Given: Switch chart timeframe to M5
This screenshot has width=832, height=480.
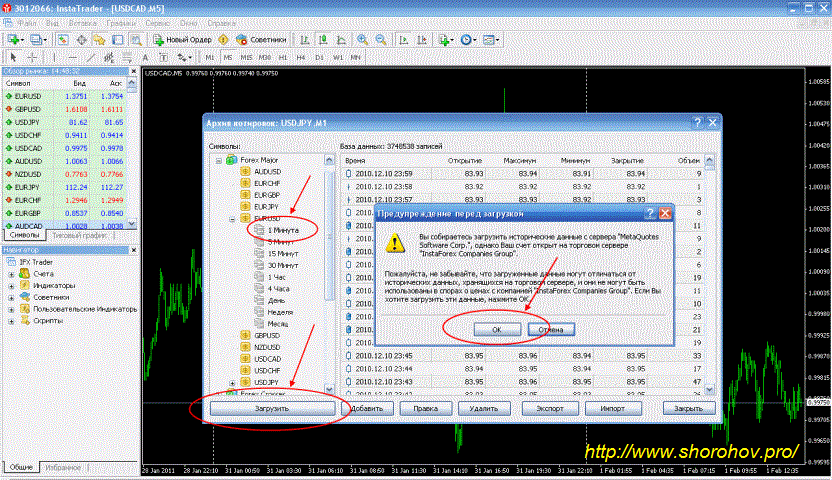Looking at the screenshot, I should point(228,57).
